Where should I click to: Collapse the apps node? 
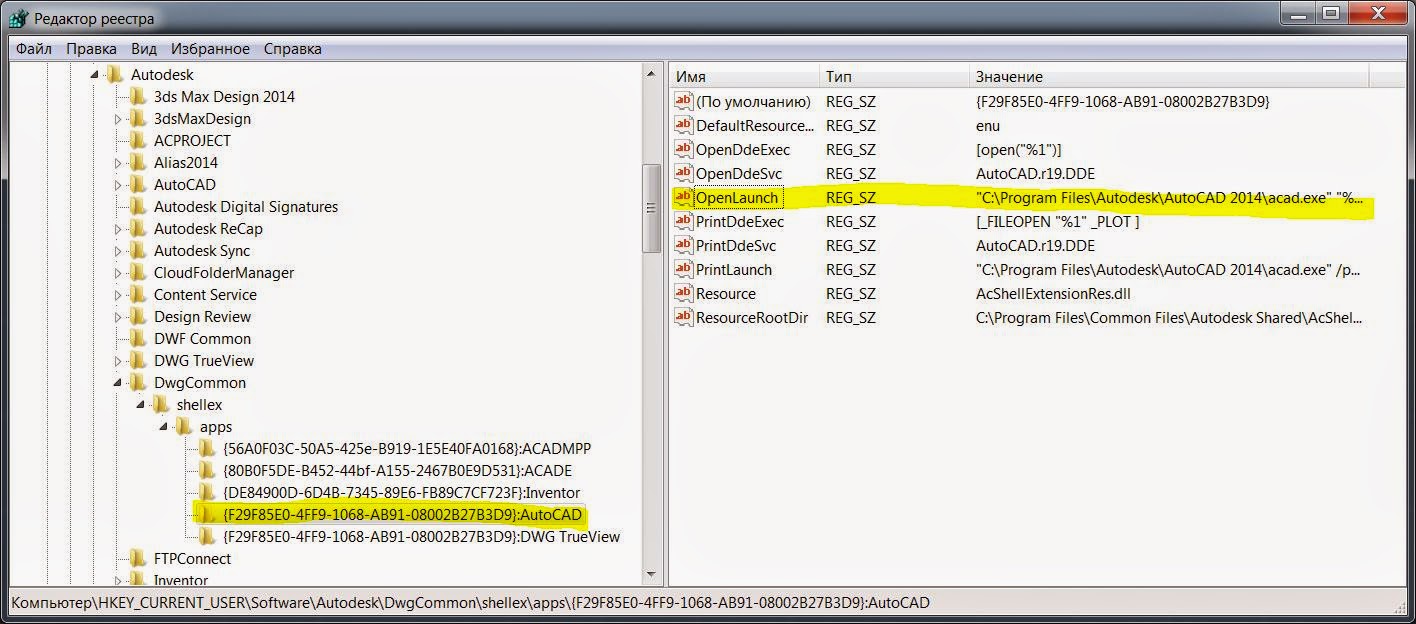click(x=164, y=427)
